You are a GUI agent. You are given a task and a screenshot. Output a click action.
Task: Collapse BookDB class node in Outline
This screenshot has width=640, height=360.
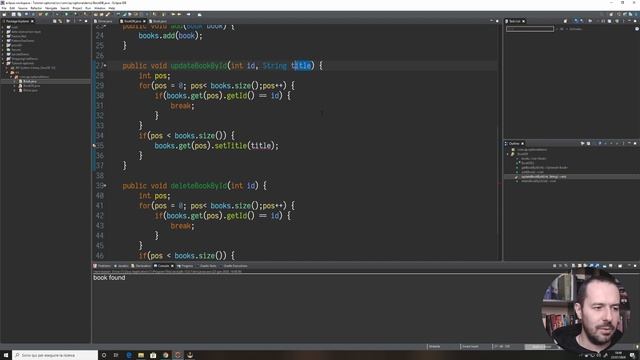coord(507,154)
